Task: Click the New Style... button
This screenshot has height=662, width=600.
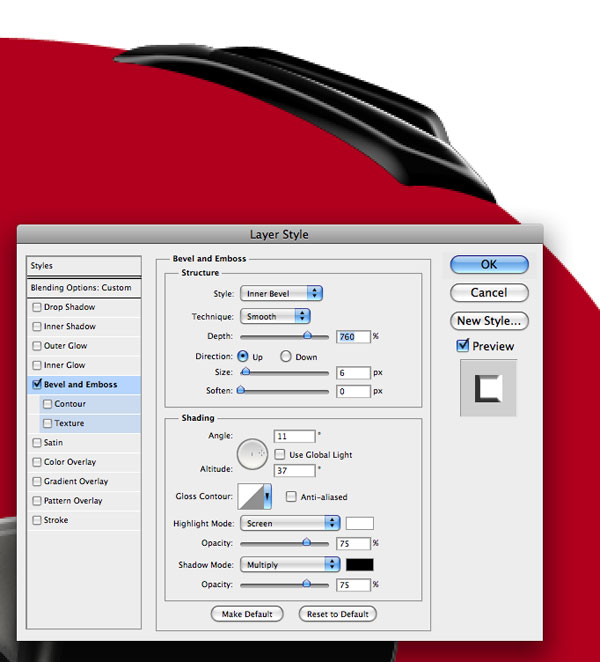Action: (x=489, y=321)
